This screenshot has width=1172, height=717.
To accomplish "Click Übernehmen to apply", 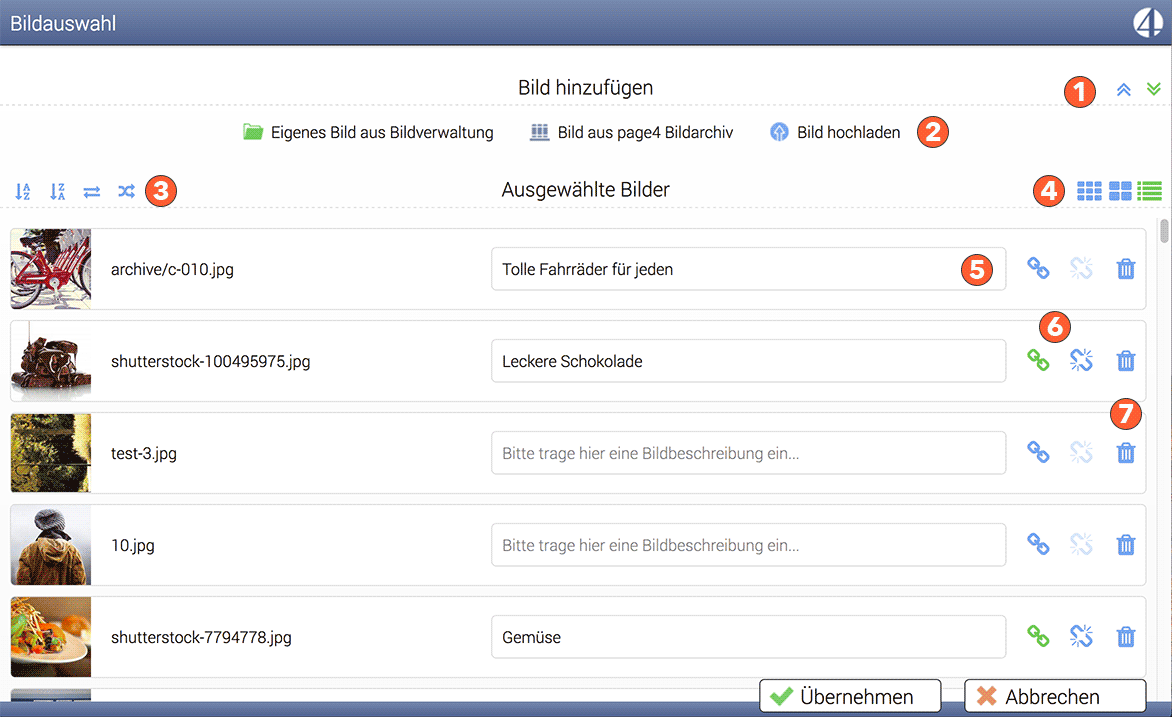I will click(x=850, y=696).
